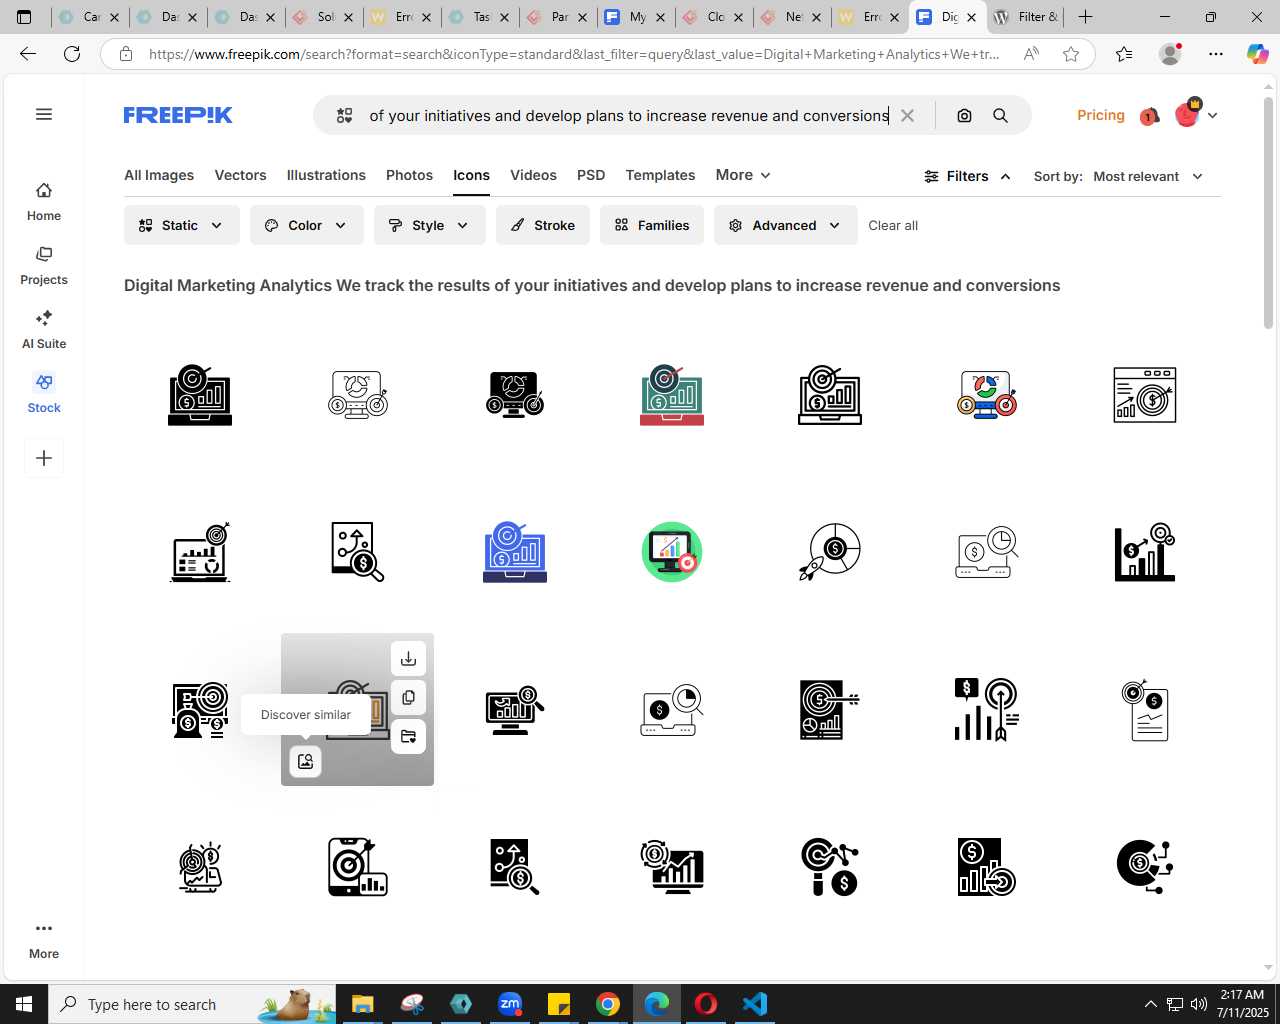This screenshot has height=1024, width=1280.
Task: Click the plus button in the sidebar
Action: 44,458
